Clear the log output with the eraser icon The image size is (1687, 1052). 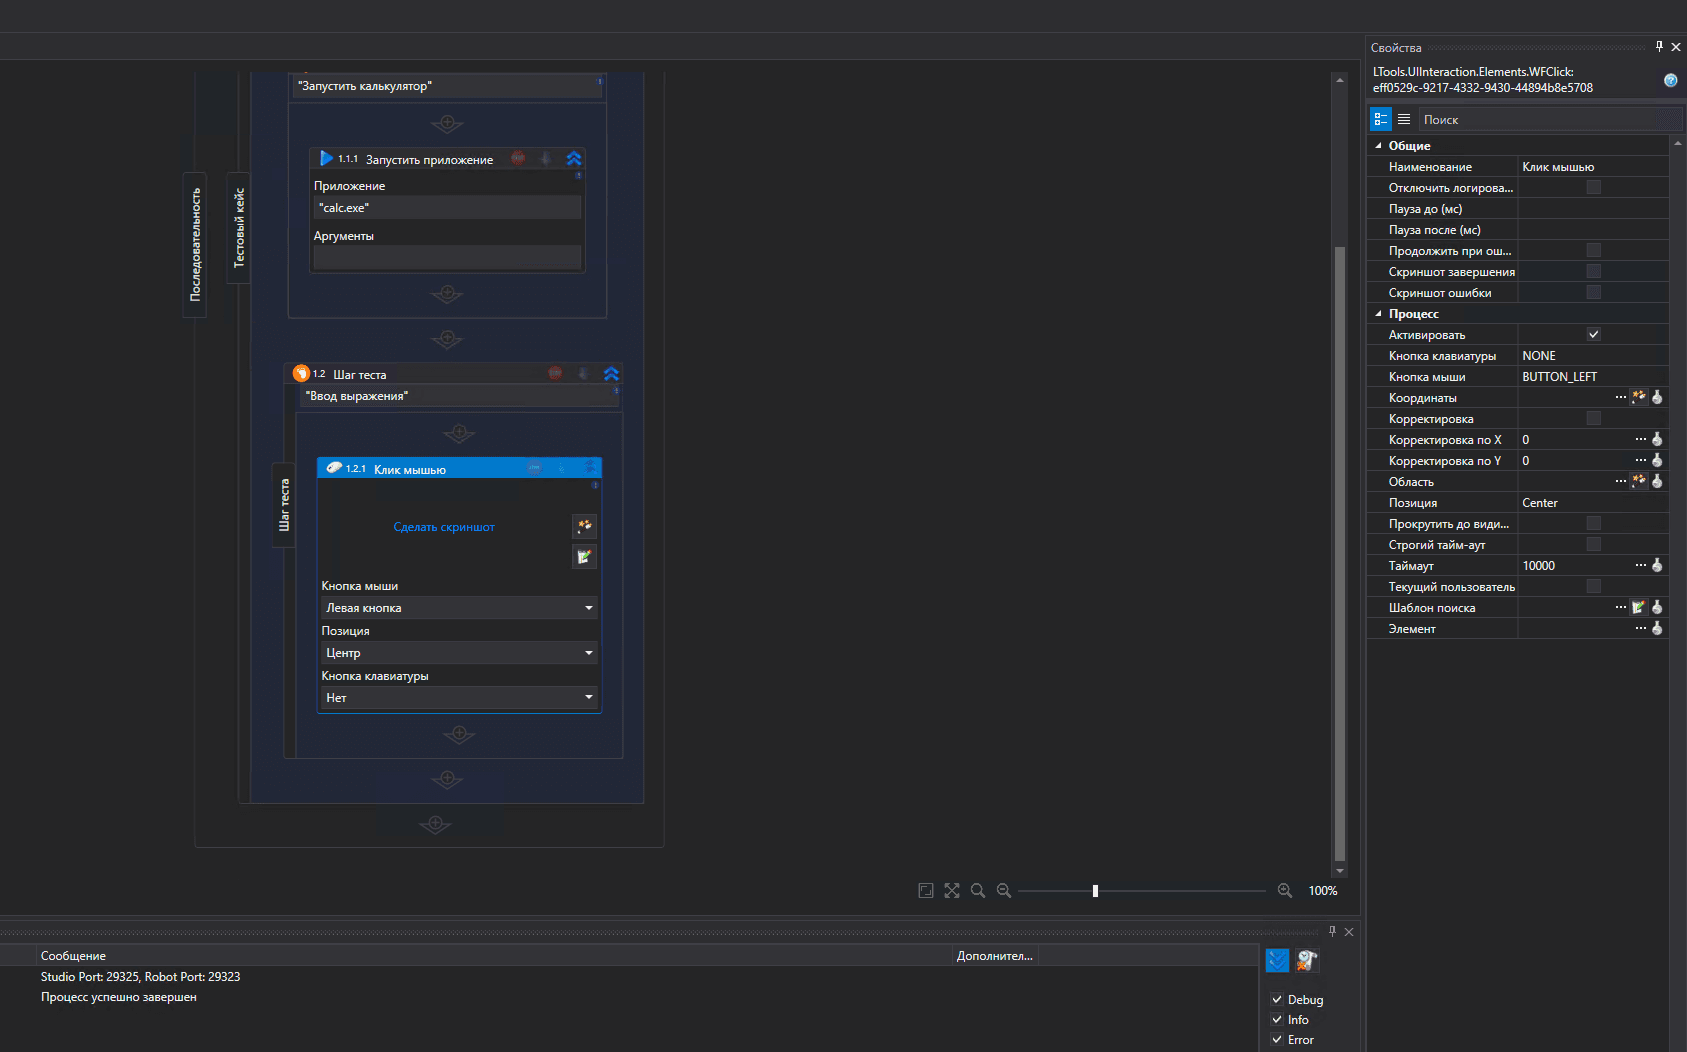click(x=1307, y=960)
